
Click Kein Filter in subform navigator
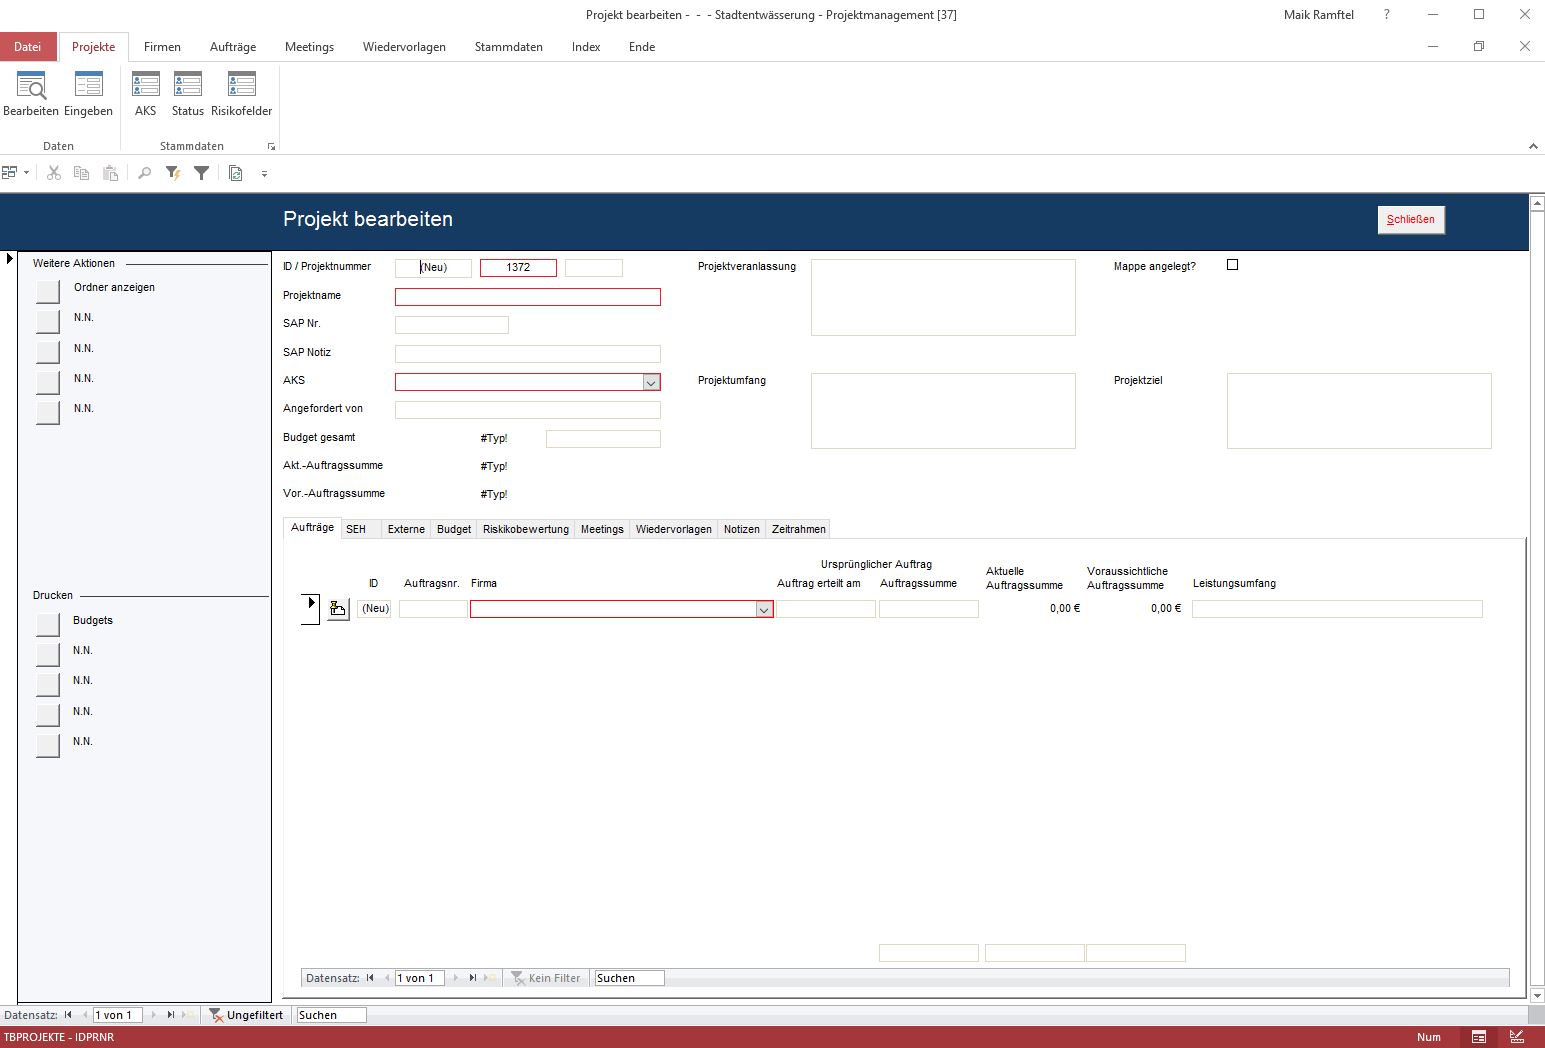[546, 978]
